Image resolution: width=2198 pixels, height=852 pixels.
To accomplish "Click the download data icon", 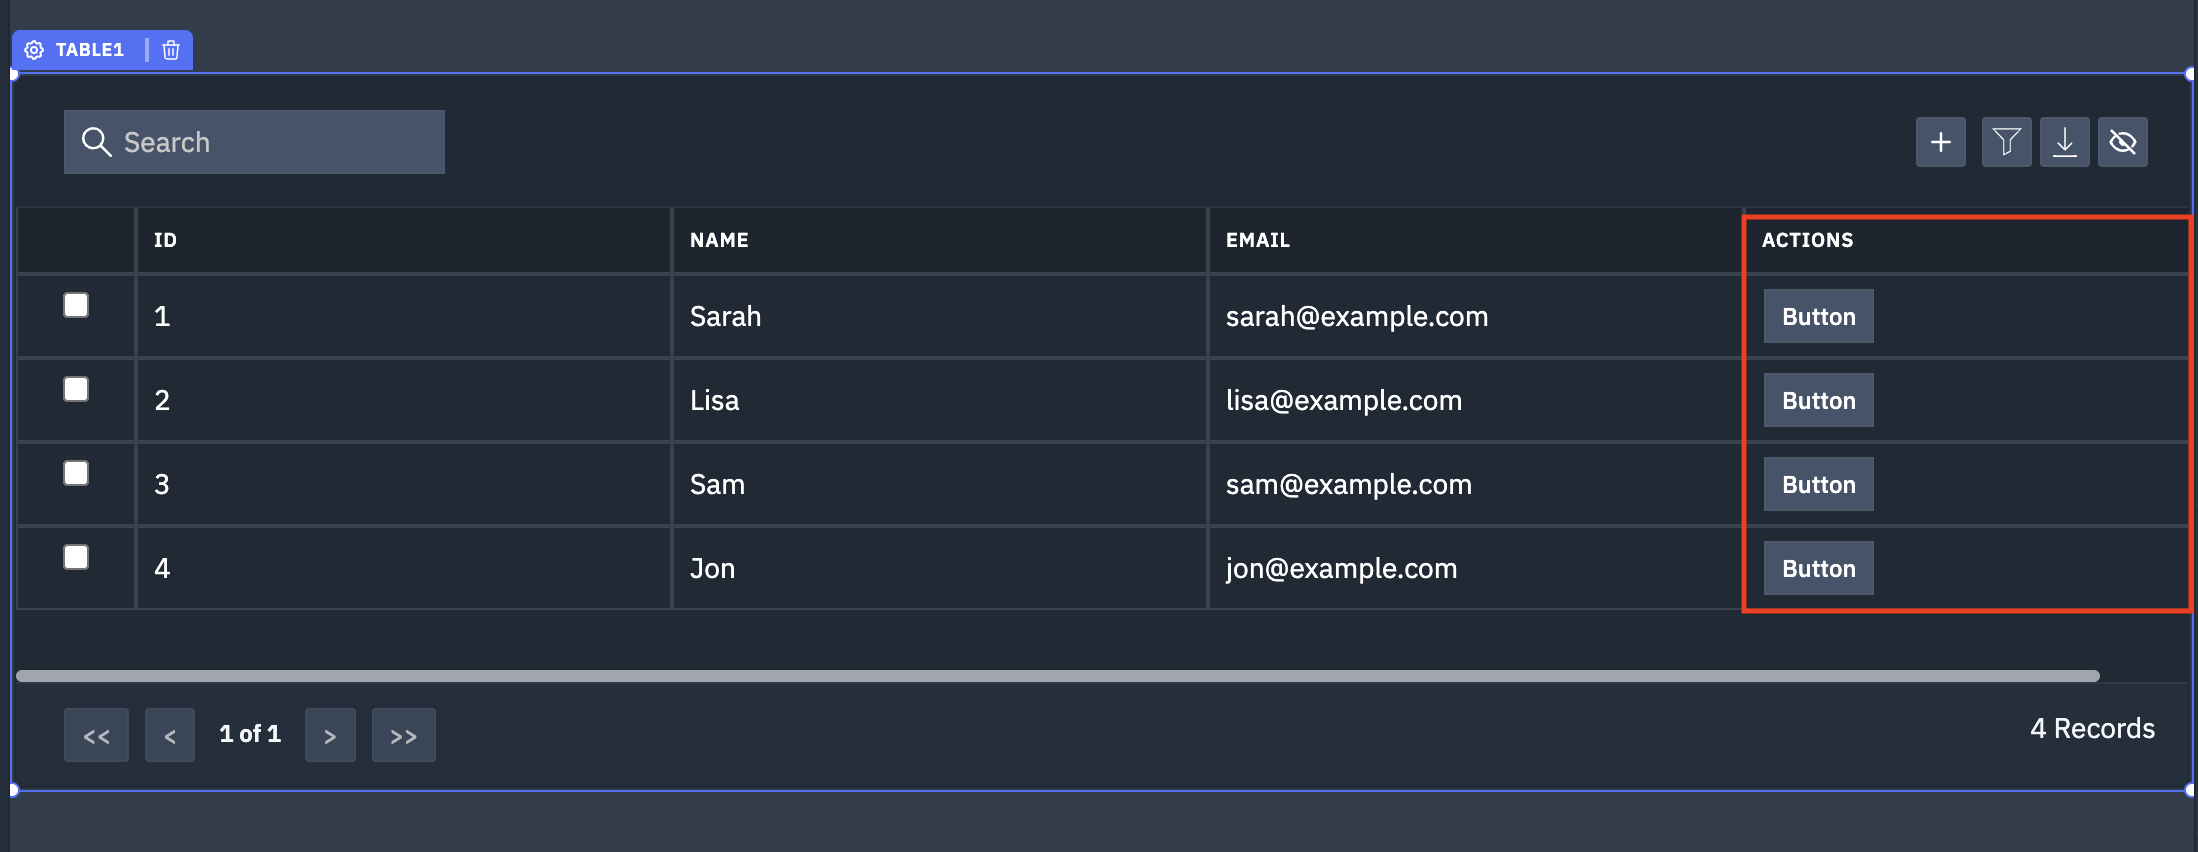I will (x=2064, y=141).
